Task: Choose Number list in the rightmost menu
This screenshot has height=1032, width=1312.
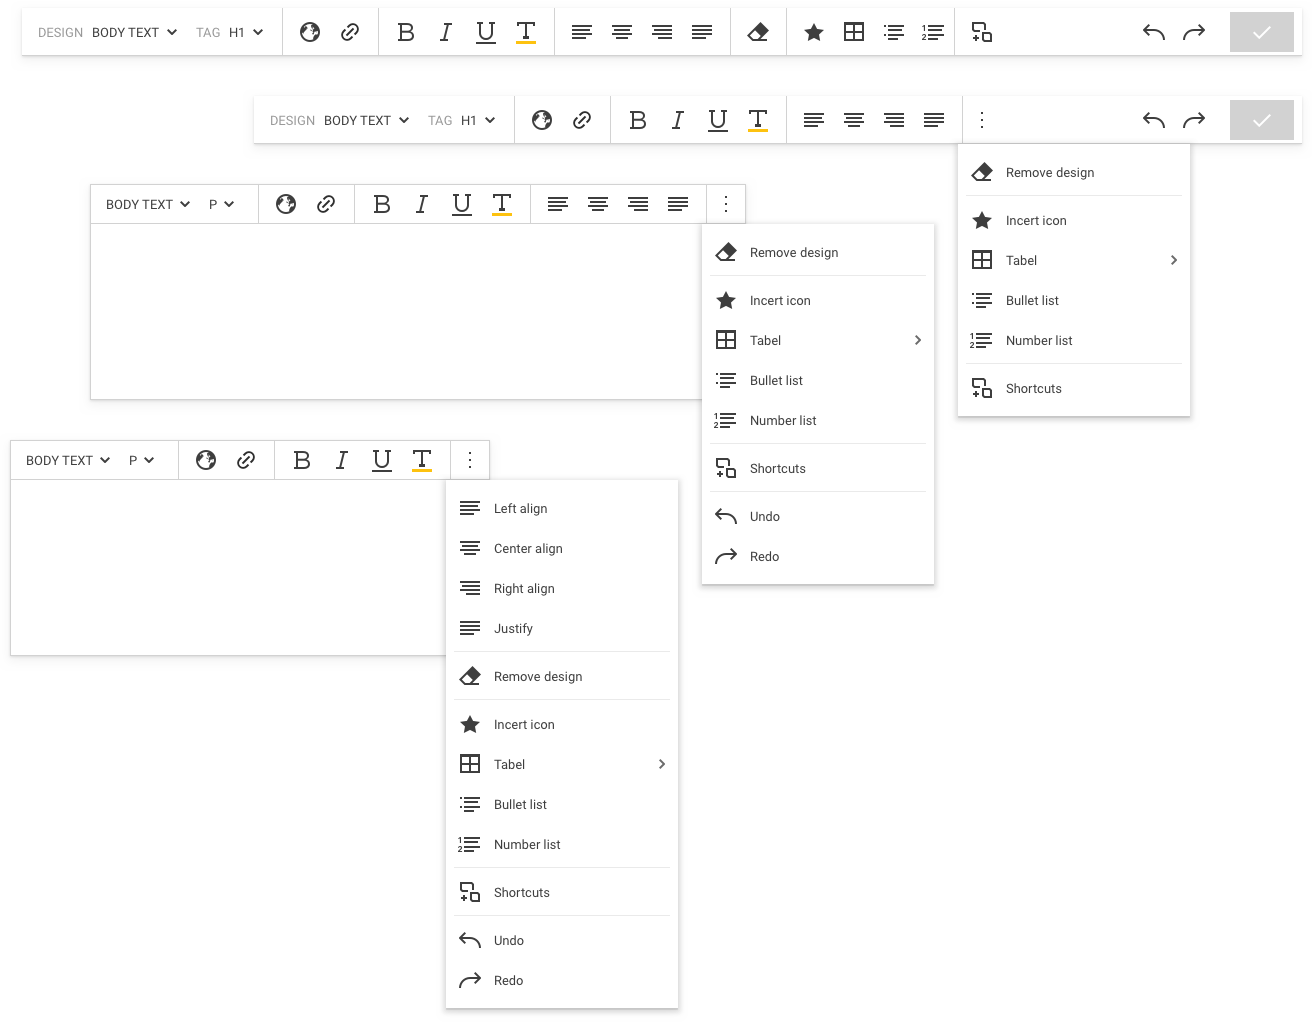Action: tap(1074, 340)
